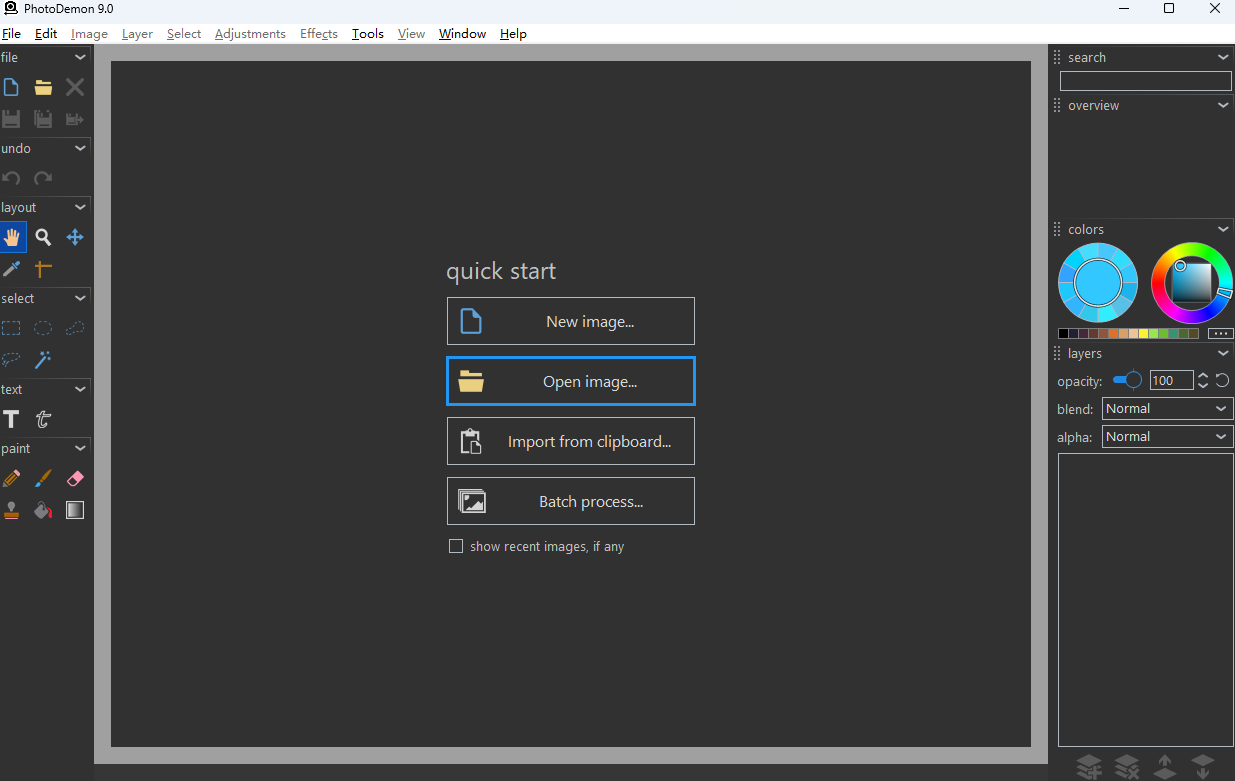
Task: Select the basic Text tool
Action: pos(12,419)
